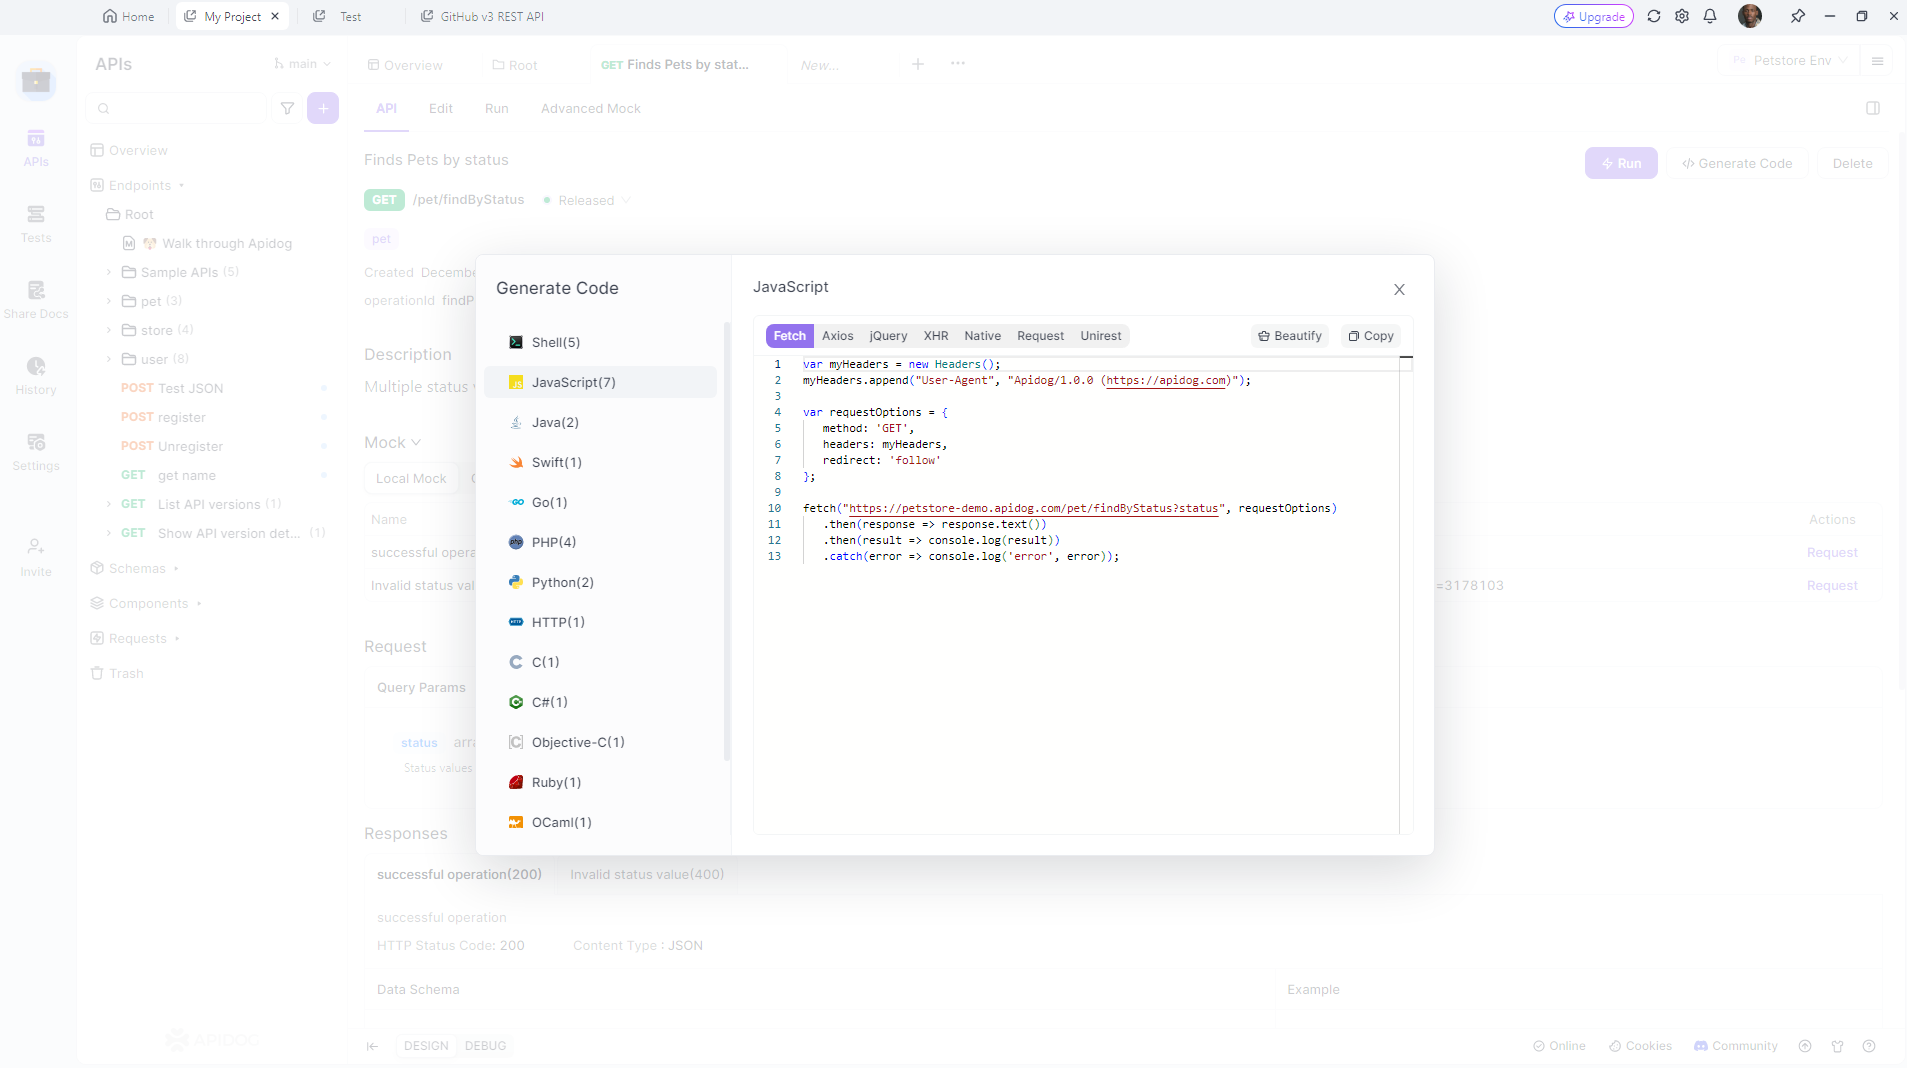Toggle DESIGN mode at bottom
The image size is (1907, 1068).
426,1046
